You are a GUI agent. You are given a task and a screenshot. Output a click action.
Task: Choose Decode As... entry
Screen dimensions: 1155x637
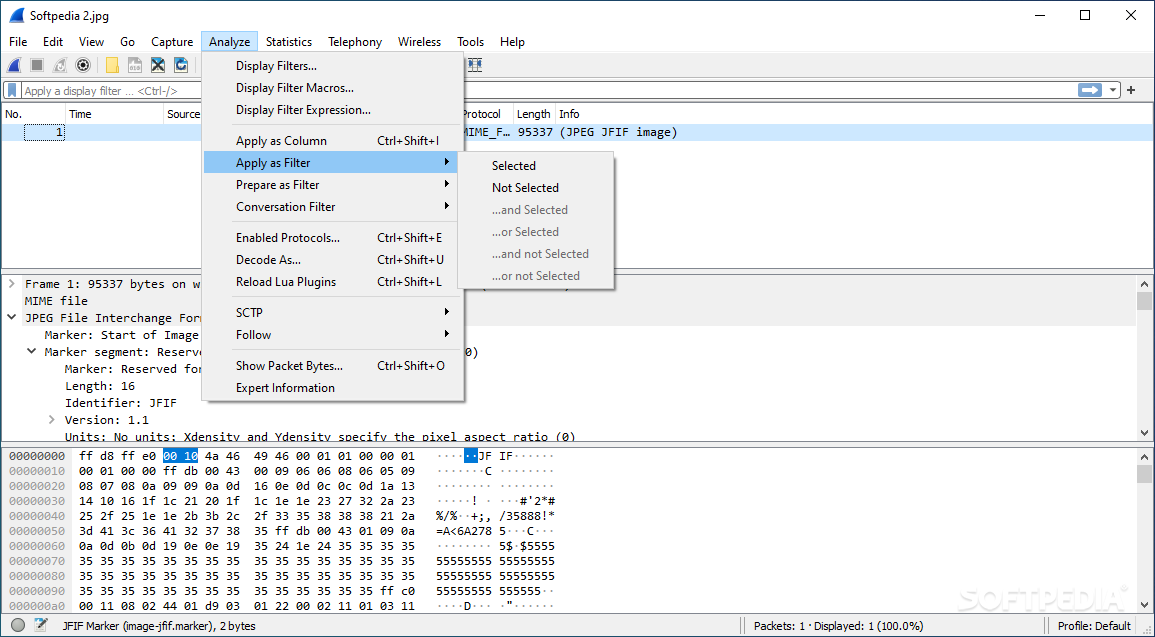(x=333, y=260)
